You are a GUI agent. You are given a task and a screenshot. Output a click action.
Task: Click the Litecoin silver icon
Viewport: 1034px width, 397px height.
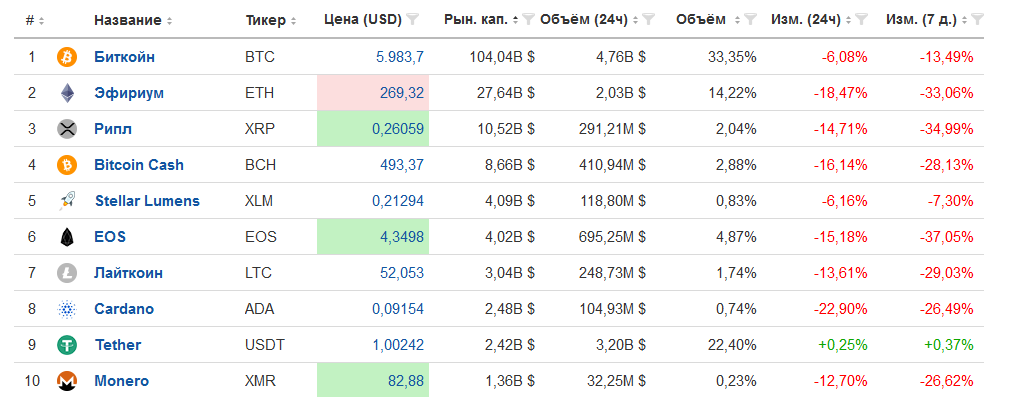pos(67,272)
